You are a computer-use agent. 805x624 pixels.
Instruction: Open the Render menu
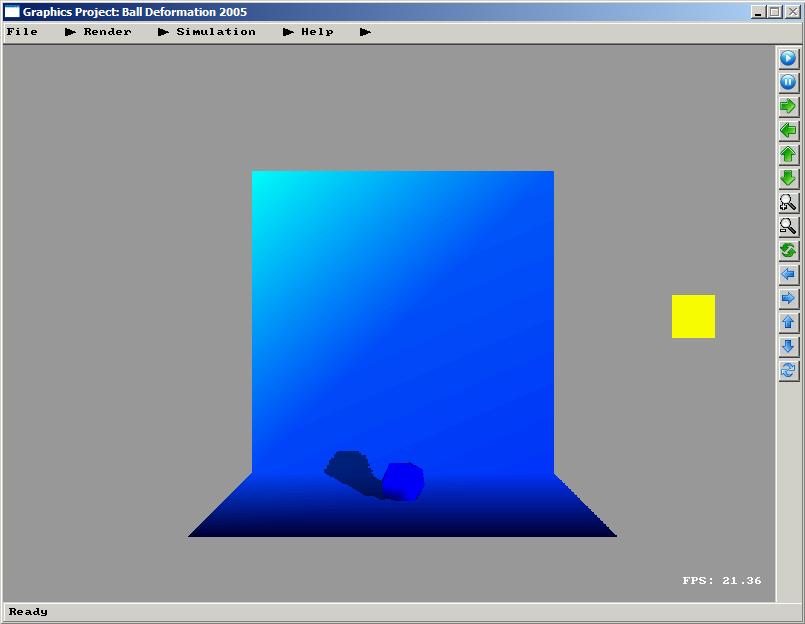click(x=107, y=32)
